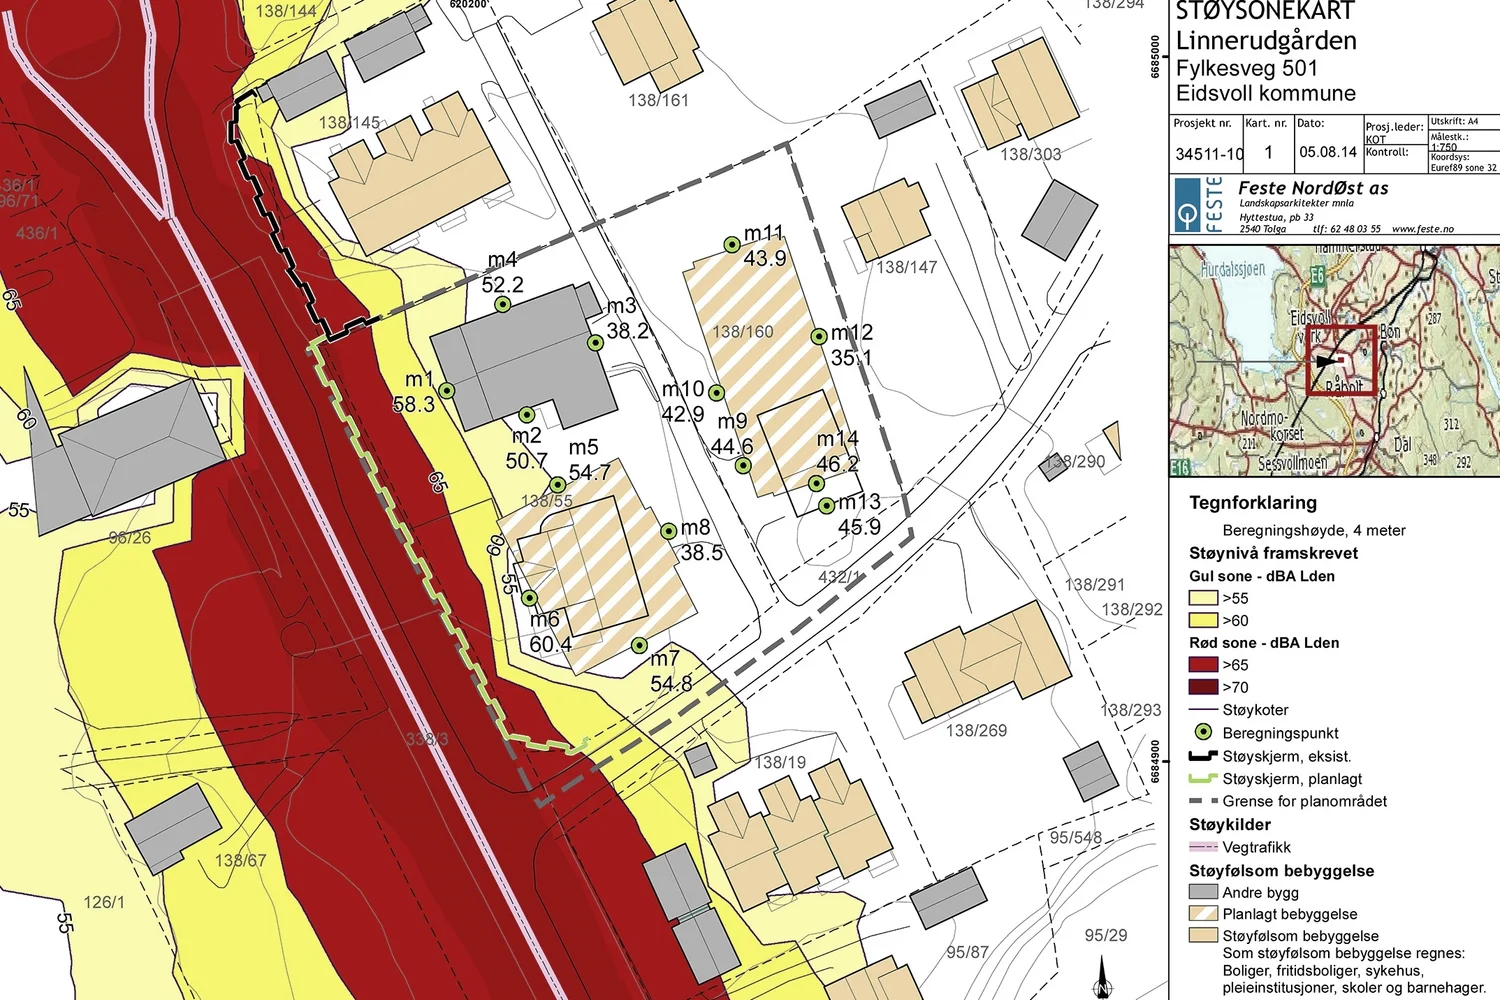Select calculation point m4 marker
This screenshot has height=1000, width=1500.
503,304
